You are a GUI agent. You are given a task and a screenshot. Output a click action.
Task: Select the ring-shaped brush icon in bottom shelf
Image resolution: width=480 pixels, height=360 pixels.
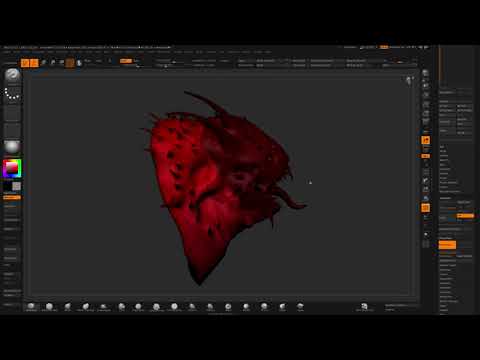(x=228, y=306)
